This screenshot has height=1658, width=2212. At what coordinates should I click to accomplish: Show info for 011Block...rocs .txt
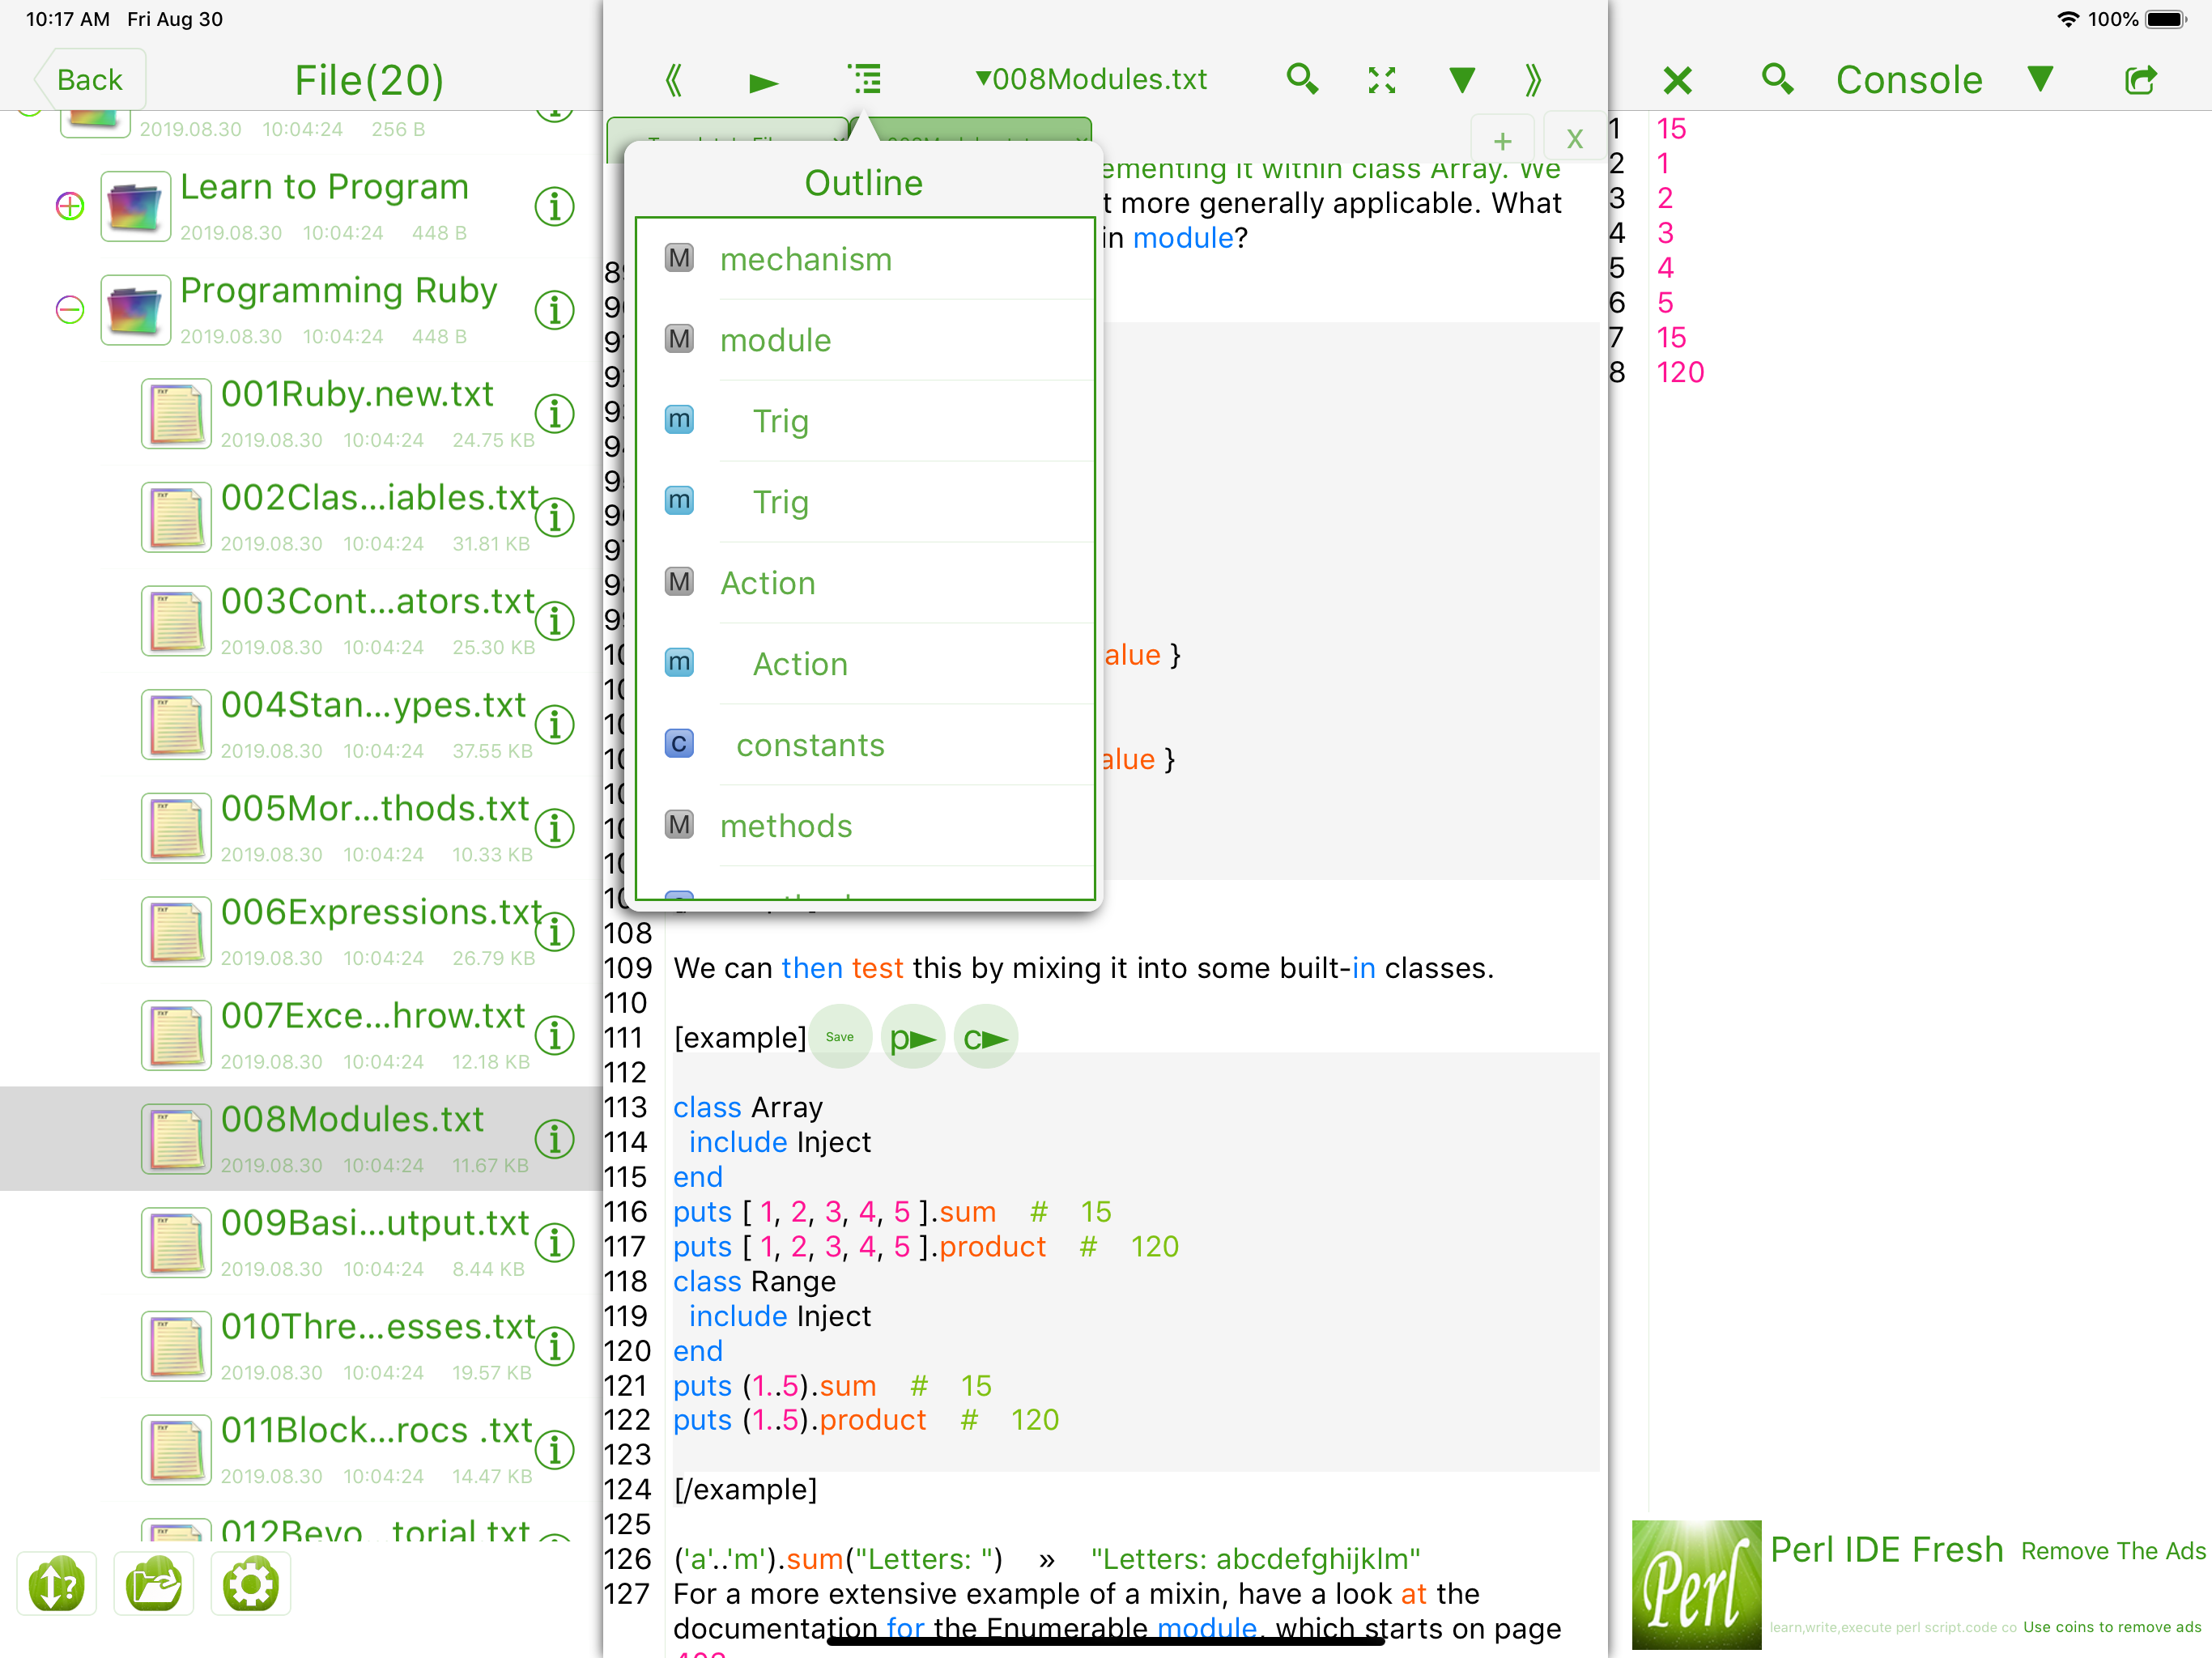pos(554,1450)
